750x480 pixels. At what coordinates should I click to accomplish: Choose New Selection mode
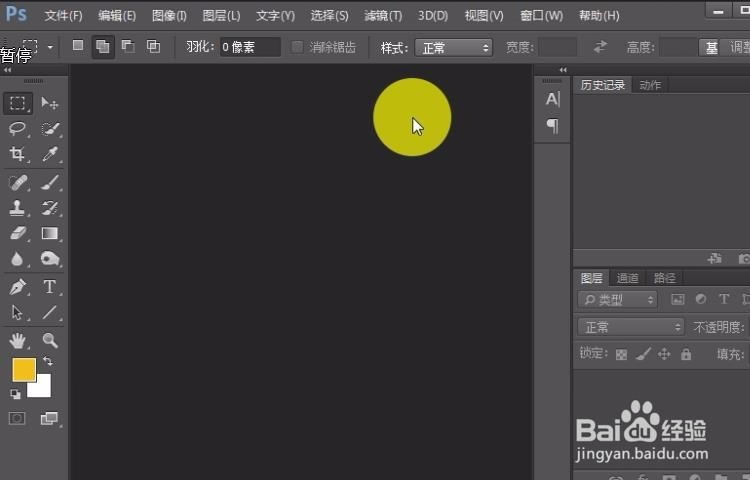coord(77,46)
